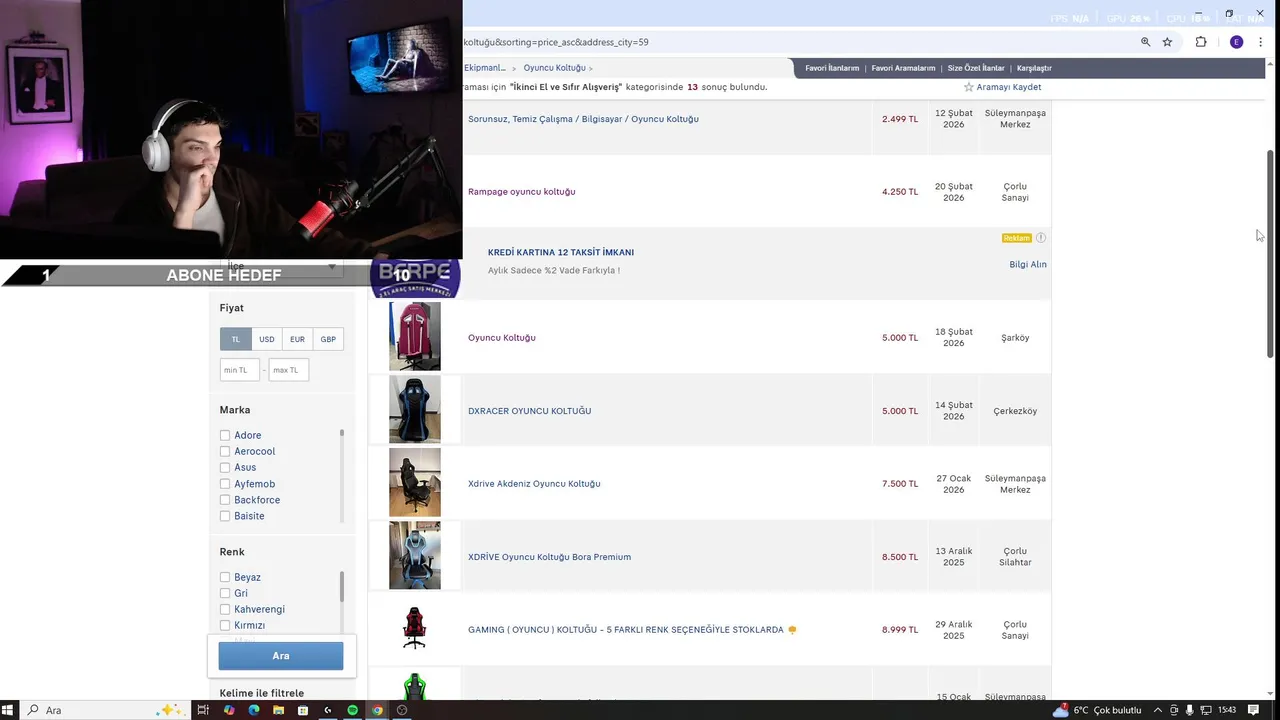Open the Sorunsuz, Temiz Çalışma listing
The height and width of the screenshot is (720, 1280).
click(583, 119)
